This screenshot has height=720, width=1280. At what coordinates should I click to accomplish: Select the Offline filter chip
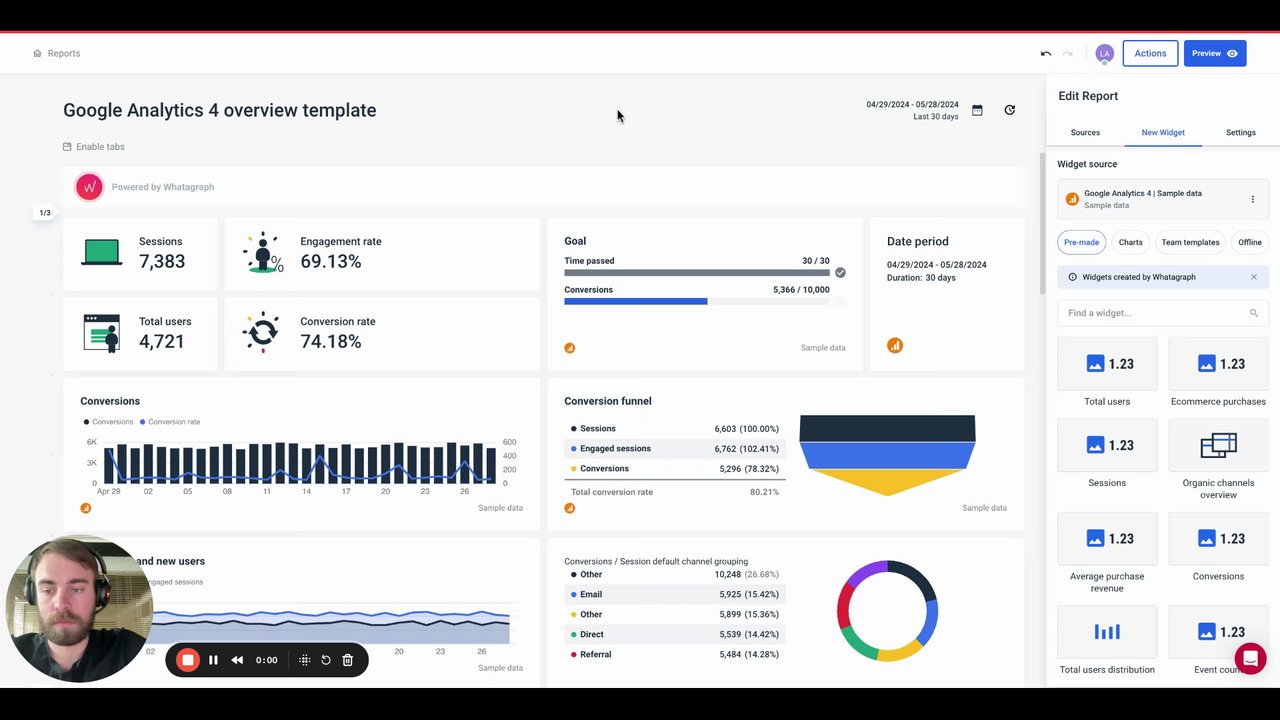[x=1250, y=242]
